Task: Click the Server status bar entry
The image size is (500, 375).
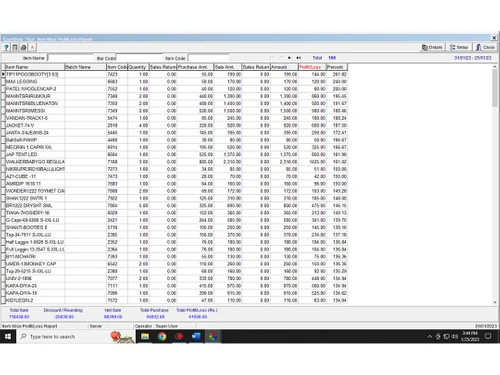Action: [x=96, y=326]
